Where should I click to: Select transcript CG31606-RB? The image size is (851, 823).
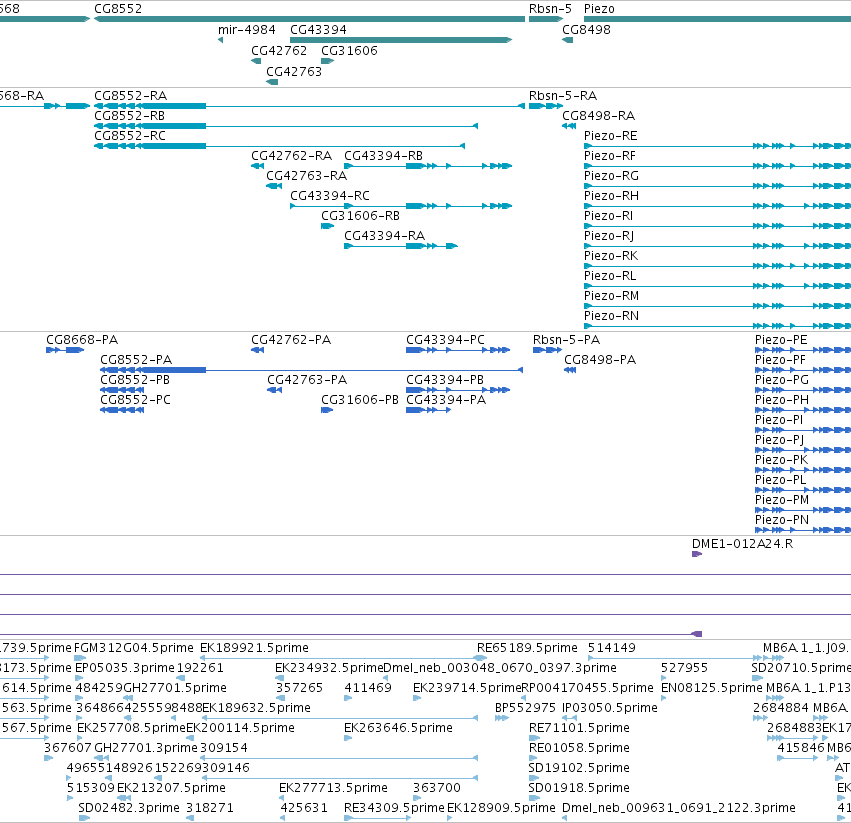point(360,216)
